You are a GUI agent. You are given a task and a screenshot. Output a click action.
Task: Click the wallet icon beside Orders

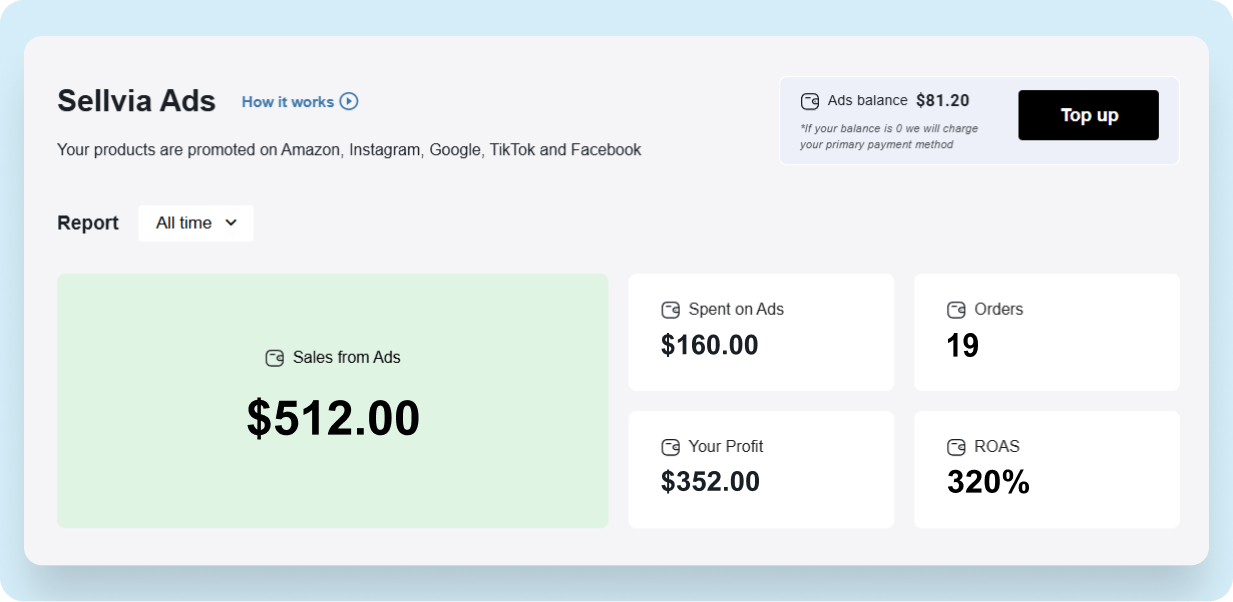click(x=956, y=310)
